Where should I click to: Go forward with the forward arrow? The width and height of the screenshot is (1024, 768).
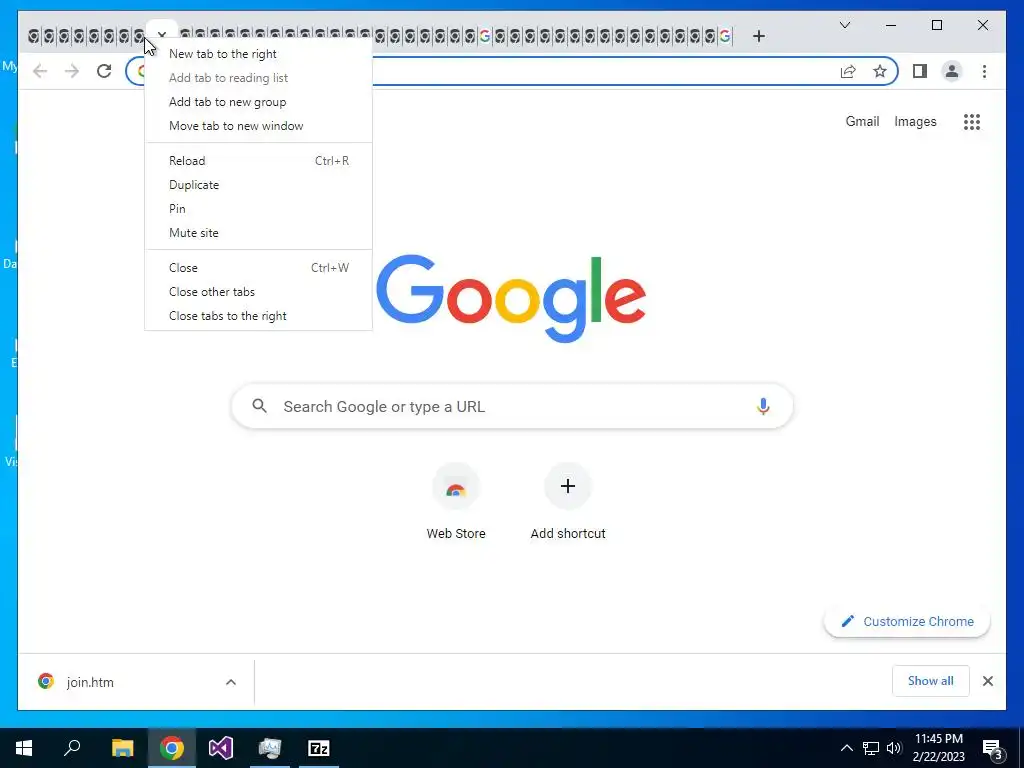click(x=72, y=71)
